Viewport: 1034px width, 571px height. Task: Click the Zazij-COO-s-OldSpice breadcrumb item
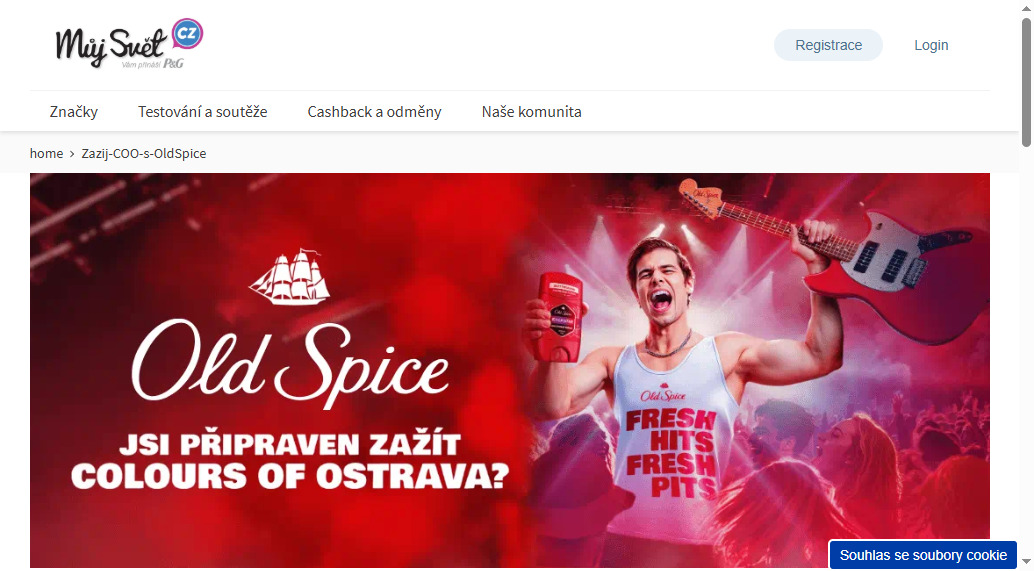[144, 154]
